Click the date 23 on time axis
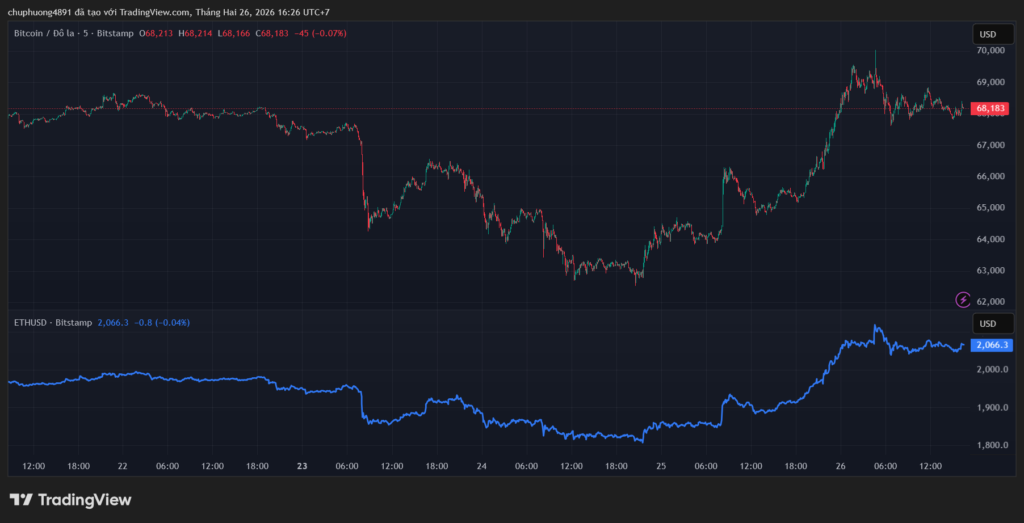 pos(300,466)
